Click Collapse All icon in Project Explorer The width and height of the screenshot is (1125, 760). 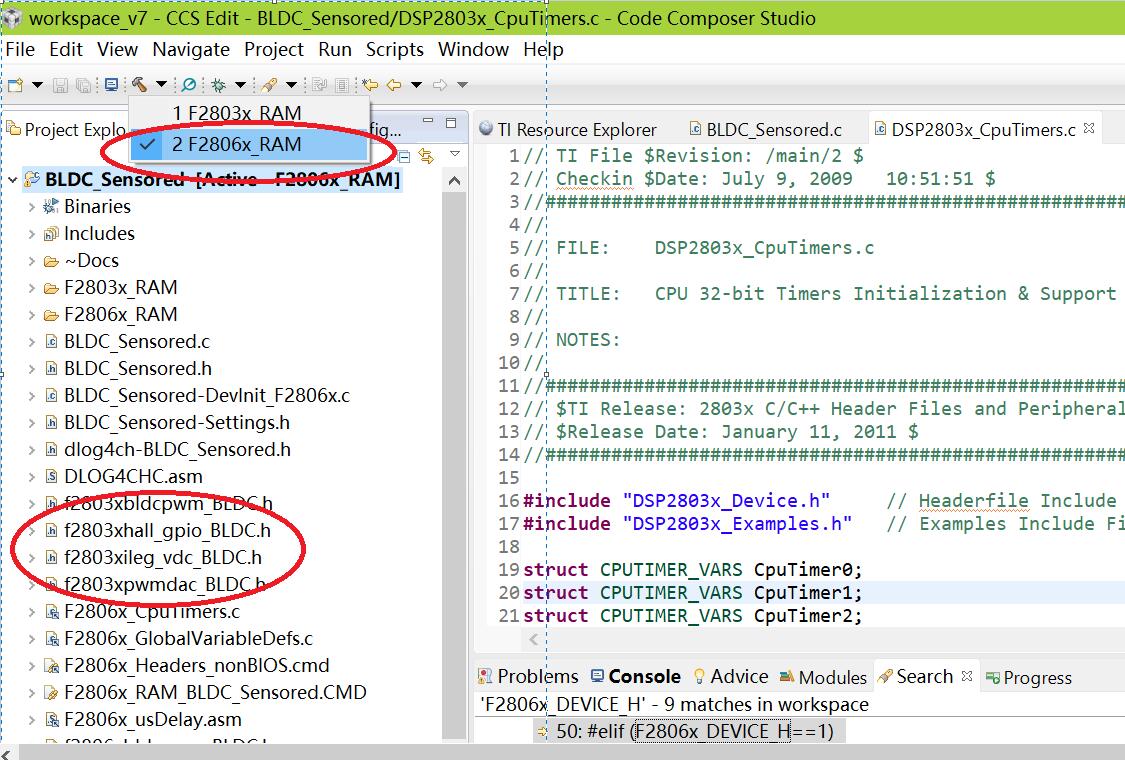coord(404,156)
